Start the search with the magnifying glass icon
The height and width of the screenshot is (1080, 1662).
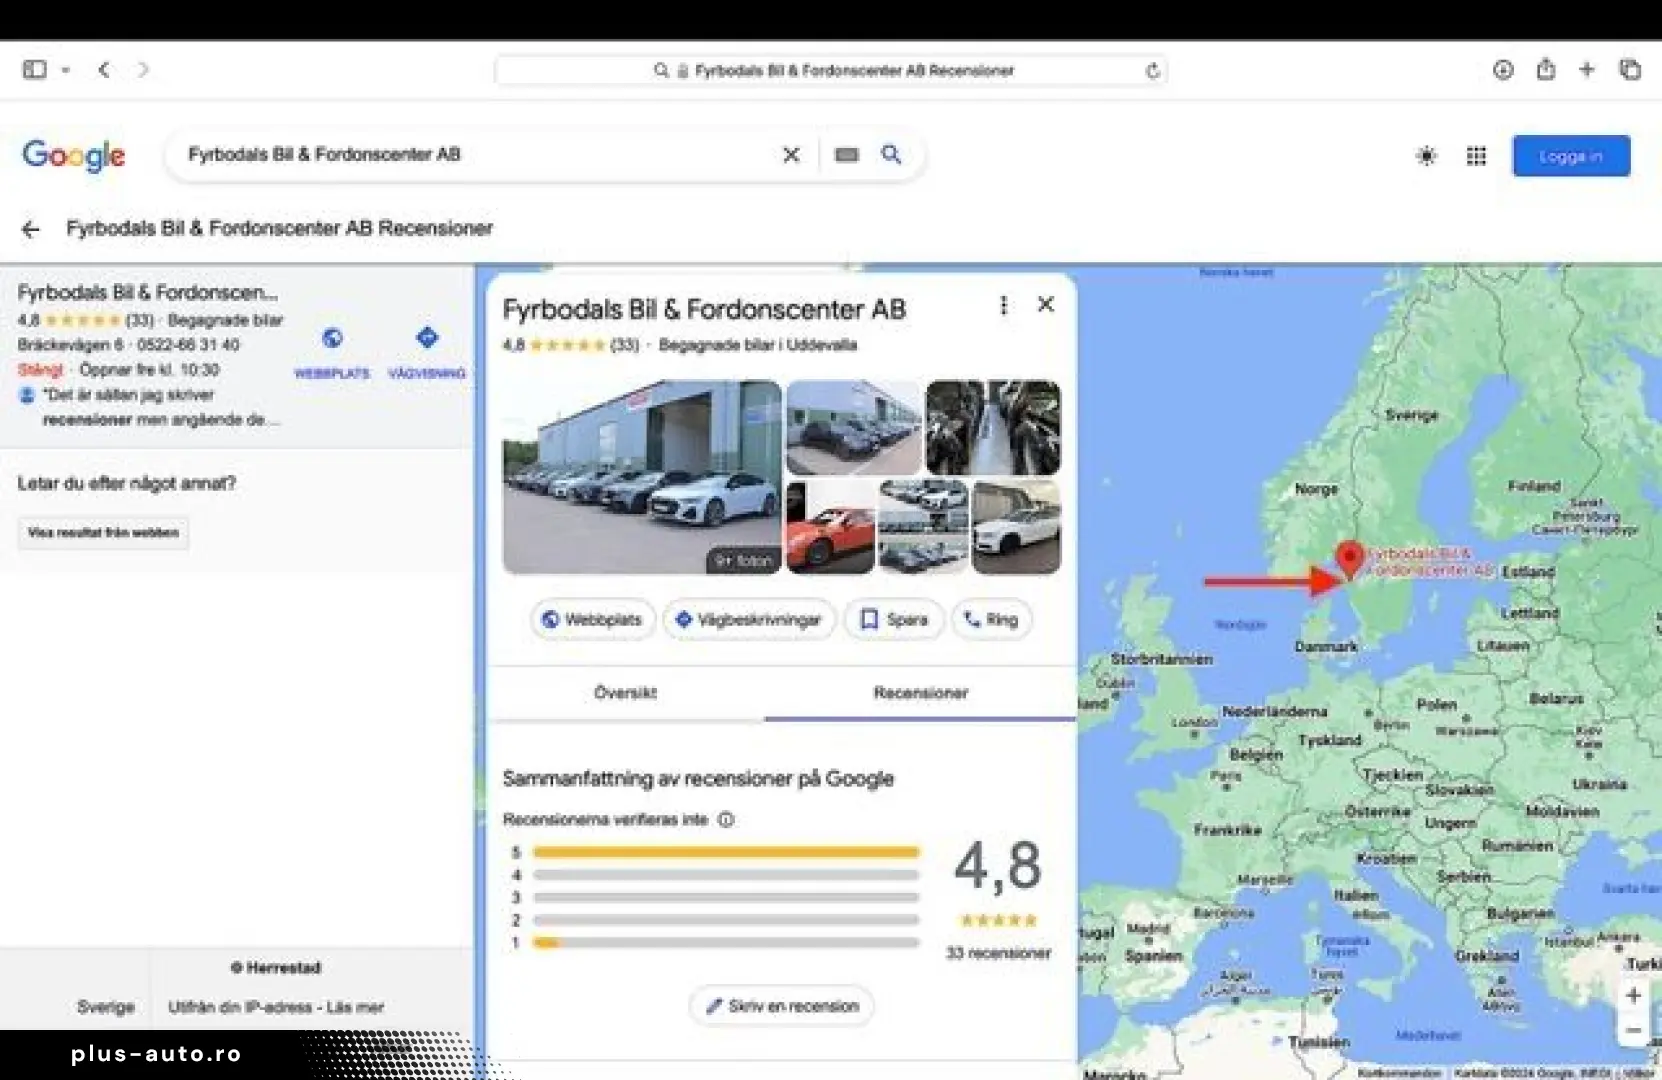[x=891, y=155]
